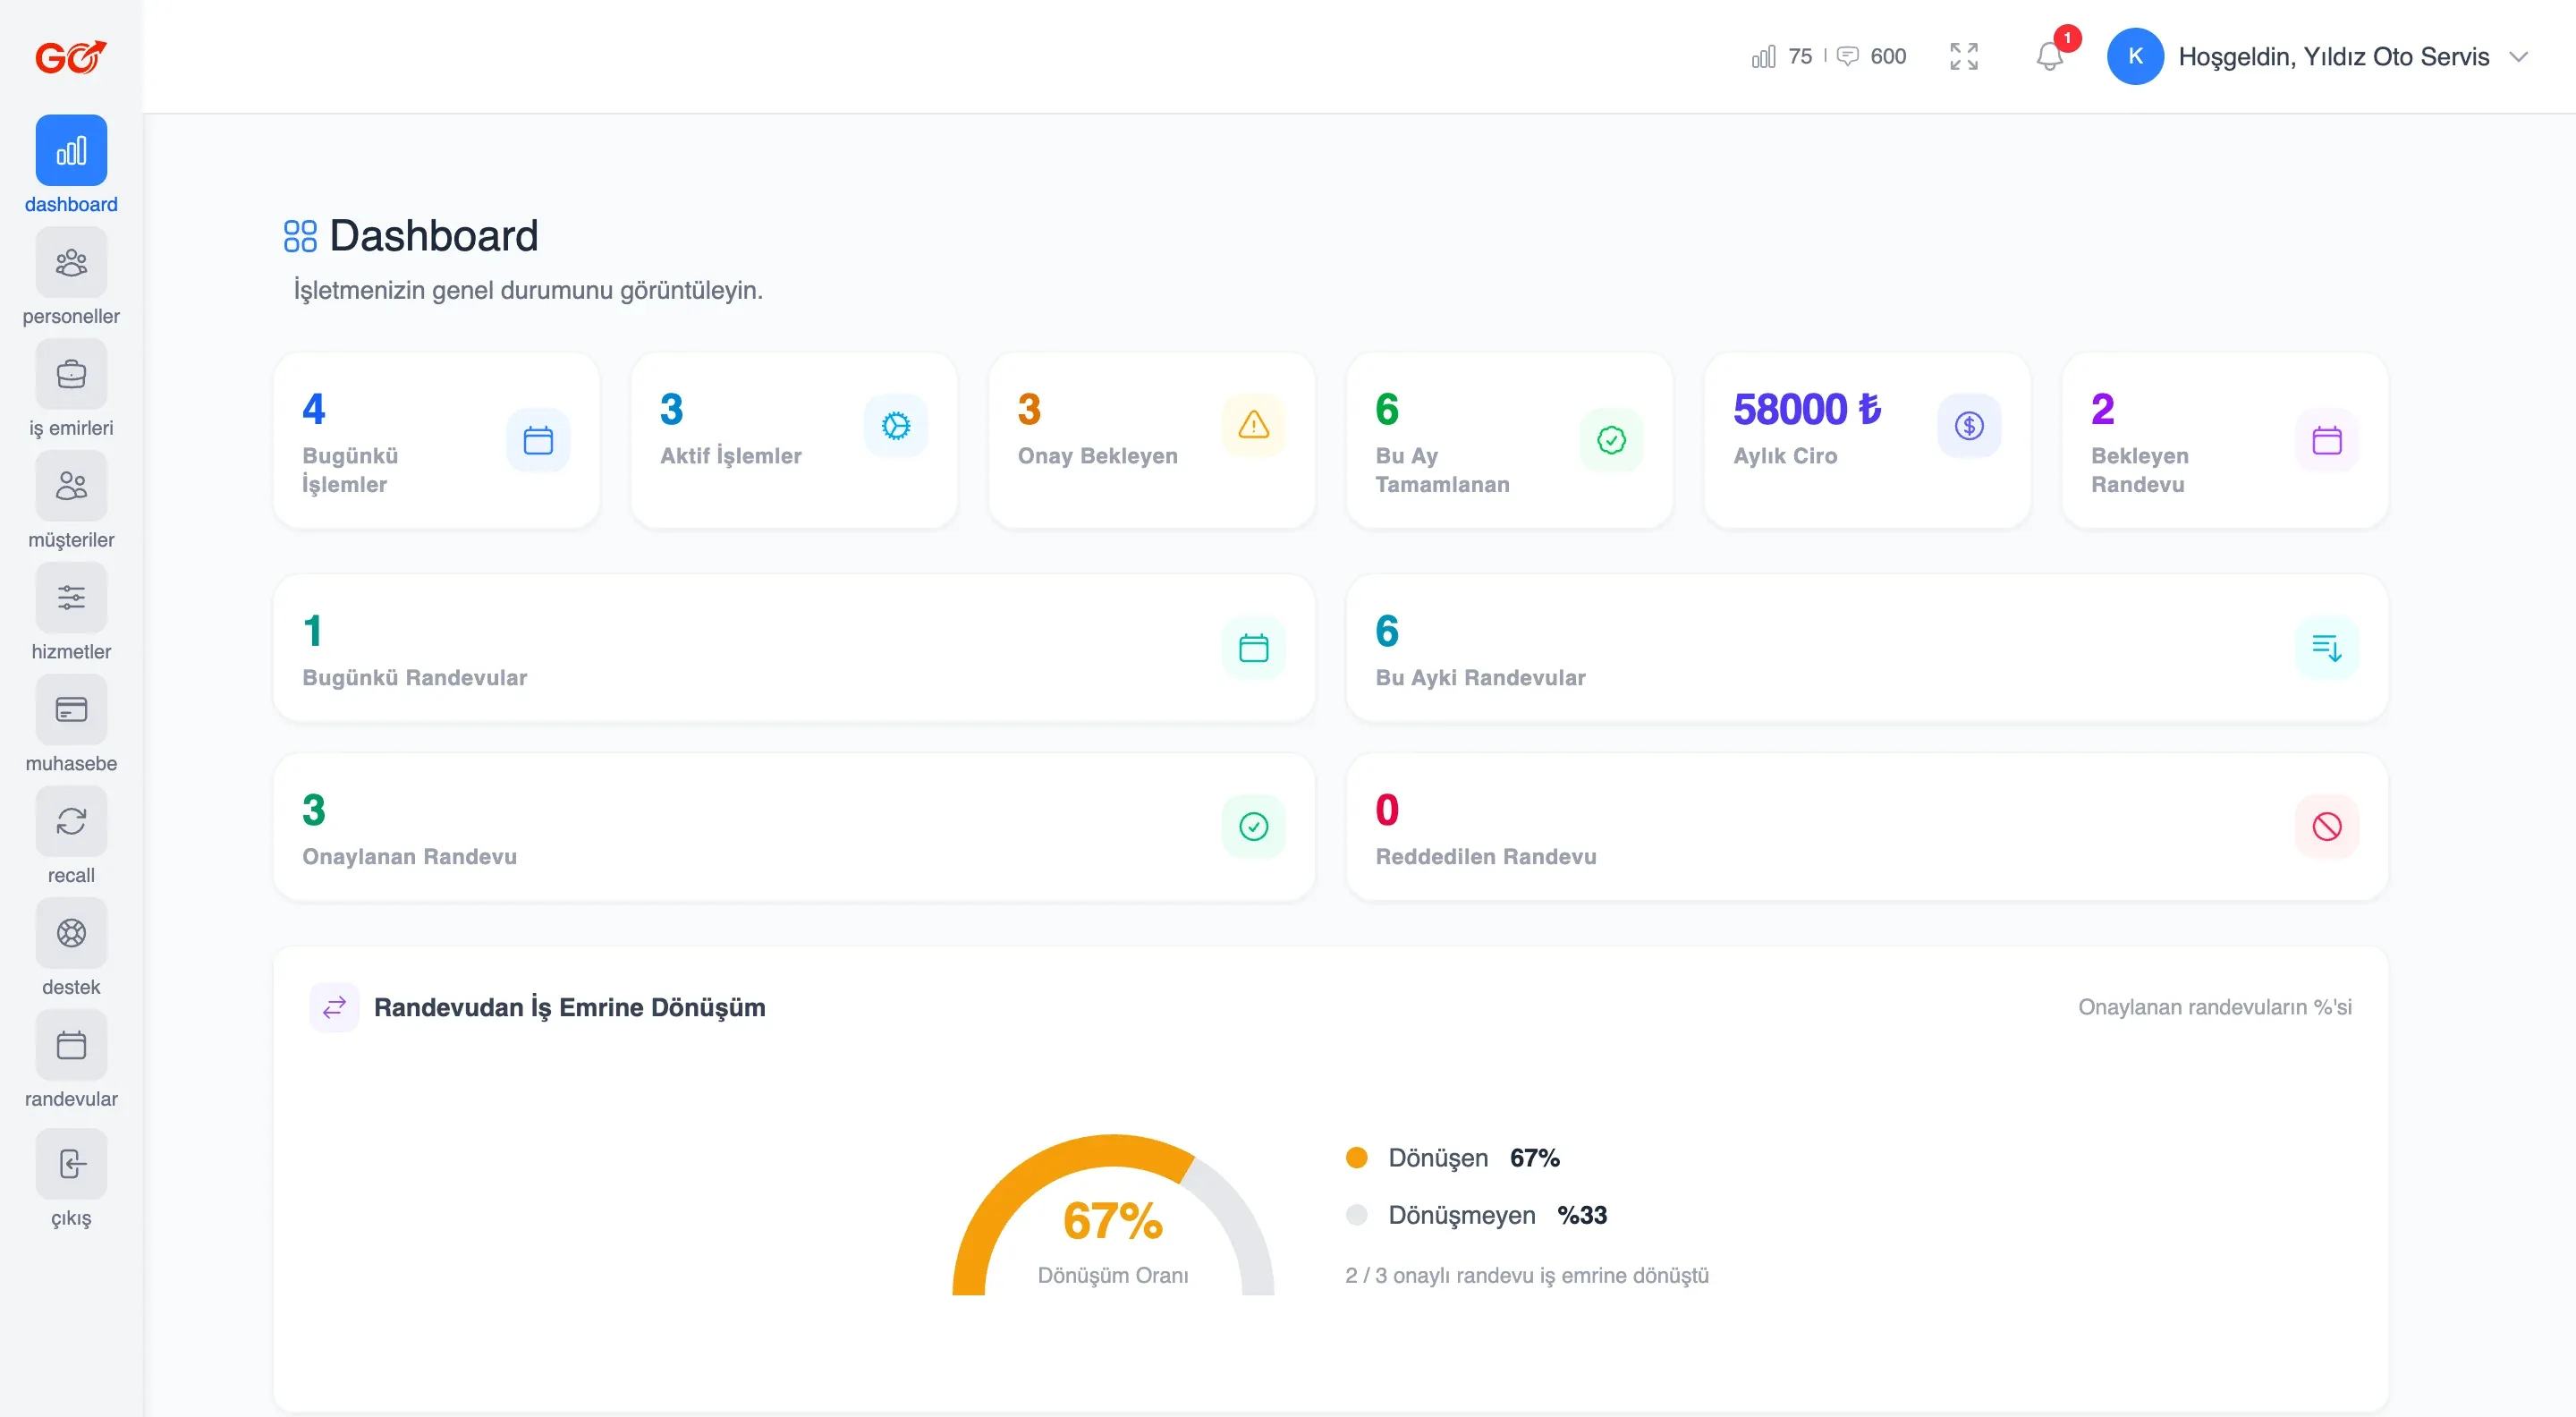This screenshot has width=2576, height=1417.
Task: Click the Bugünkü Randevular calendar icon
Action: (1254, 649)
